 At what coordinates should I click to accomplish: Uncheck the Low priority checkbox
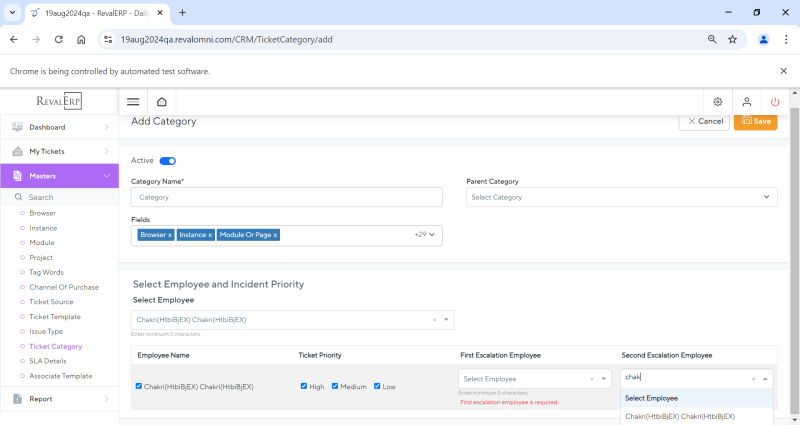[x=378, y=386]
